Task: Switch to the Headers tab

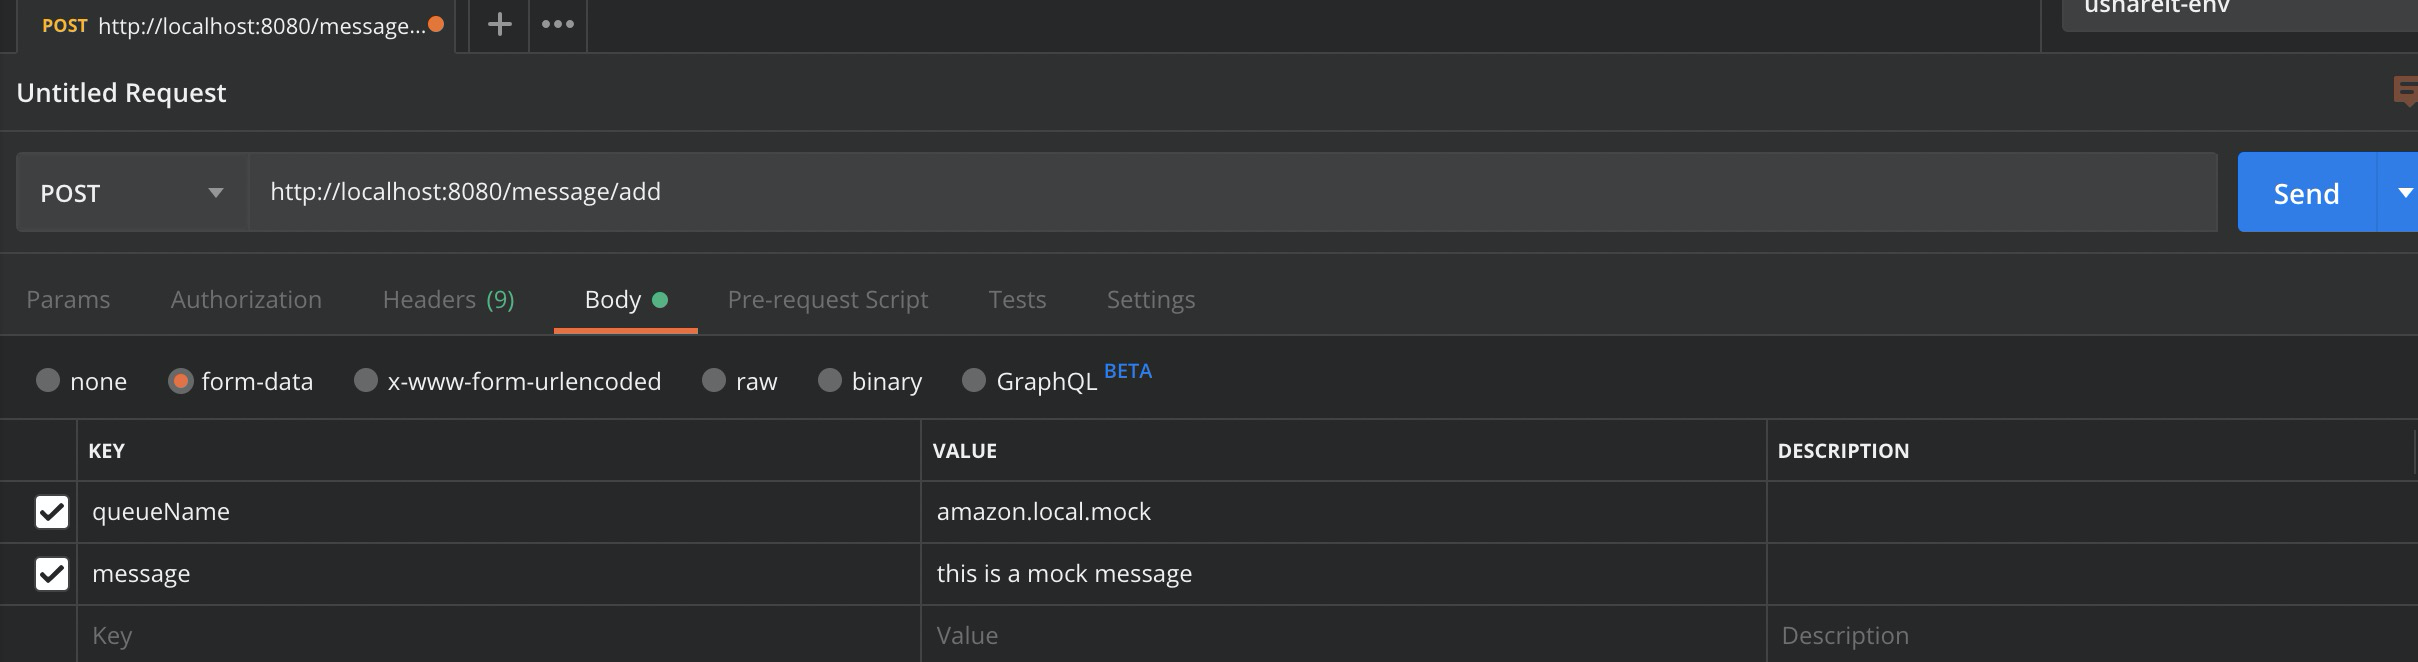Action: 448,300
